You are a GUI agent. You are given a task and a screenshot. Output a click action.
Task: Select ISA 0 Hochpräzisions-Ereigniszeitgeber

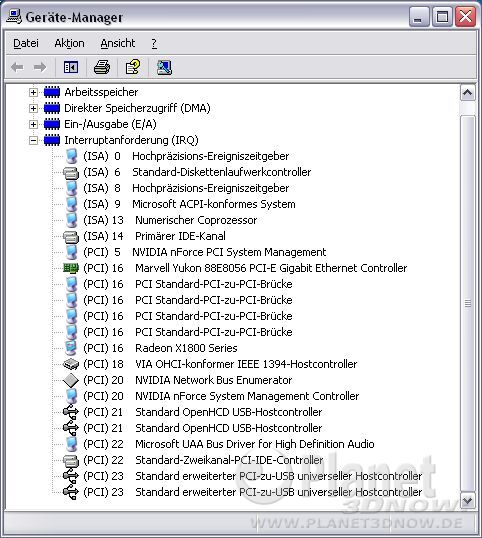click(186, 156)
